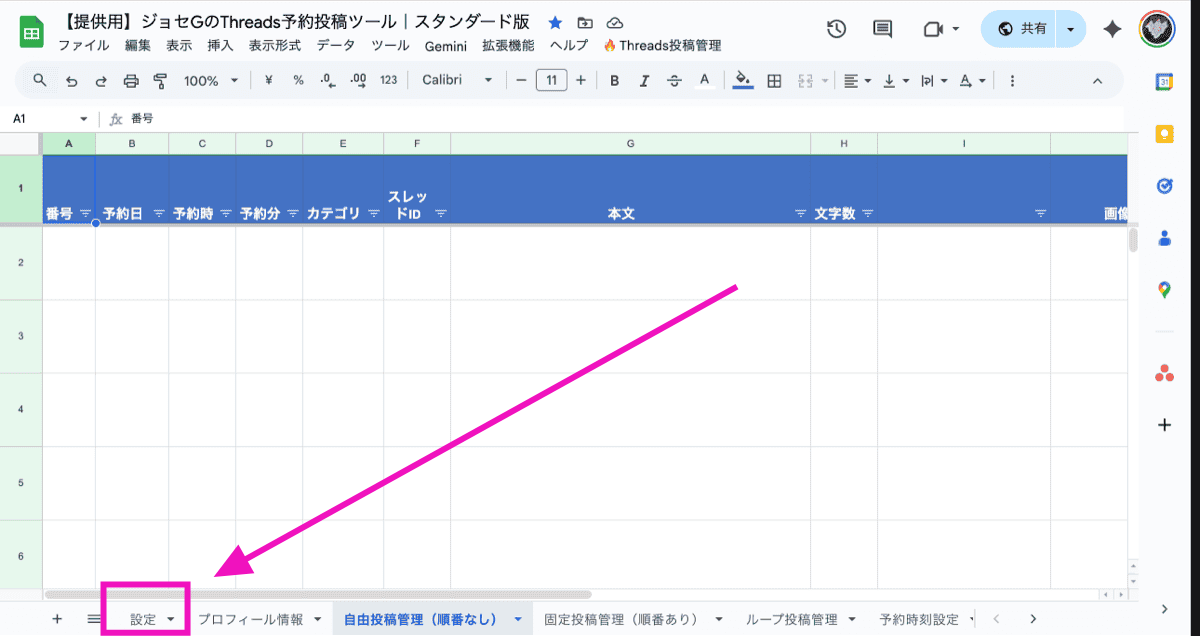This screenshot has width=1200, height=636.
Task: Open Tasks in the side panel
Action: pyautogui.click(x=1164, y=186)
